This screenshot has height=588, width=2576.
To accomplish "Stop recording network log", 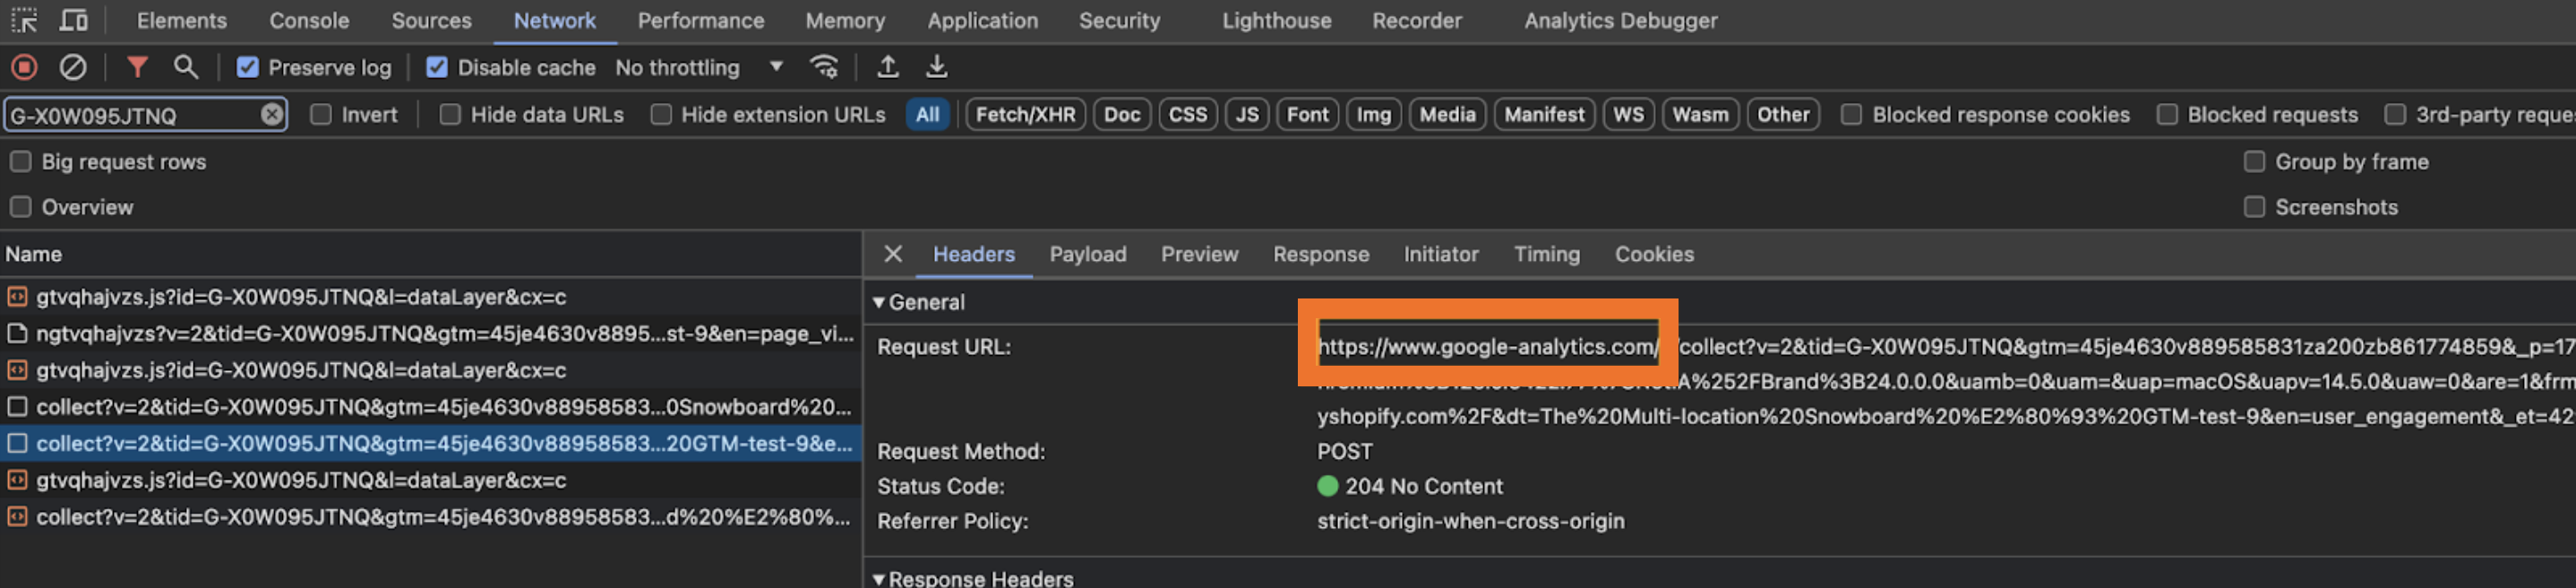I will pos(24,67).
